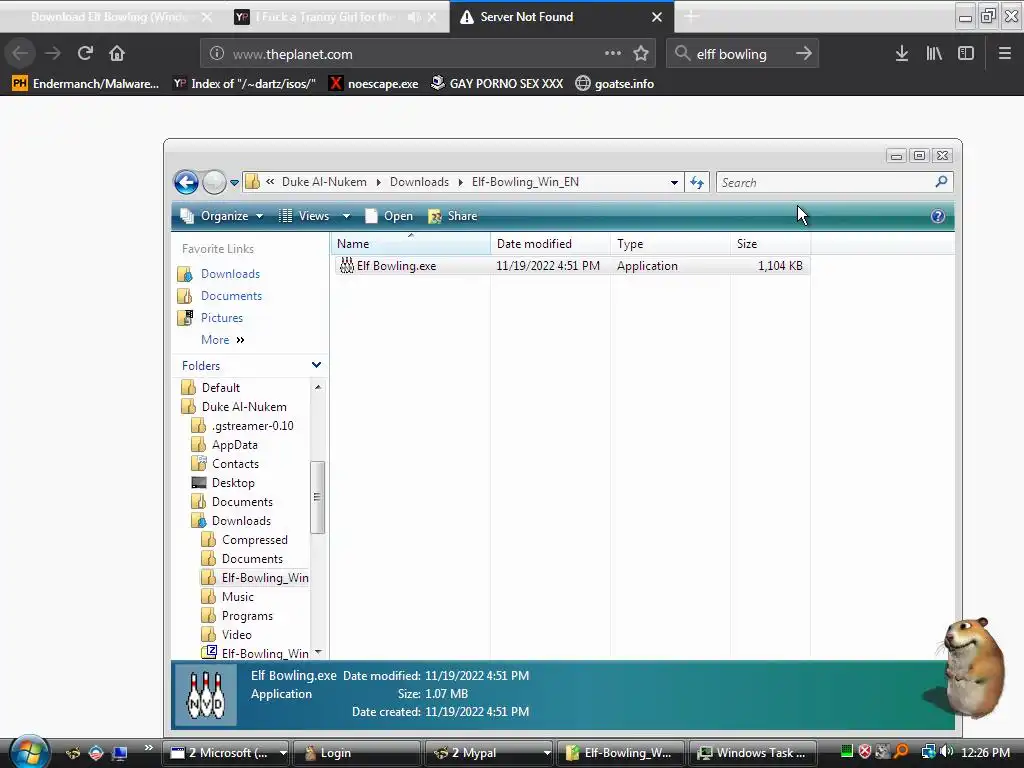This screenshot has height=768, width=1024.
Task: Expand More favorite links
Action: (222, 340)
